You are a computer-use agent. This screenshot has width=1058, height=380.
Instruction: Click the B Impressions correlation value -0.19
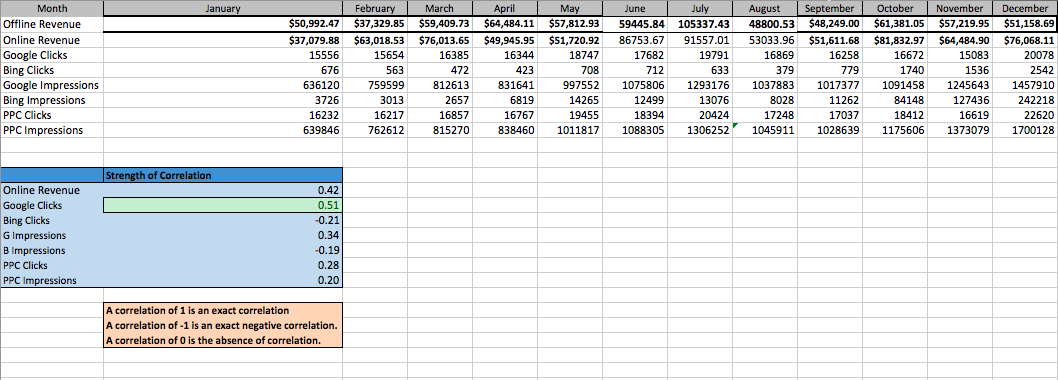tap(223, 250)
